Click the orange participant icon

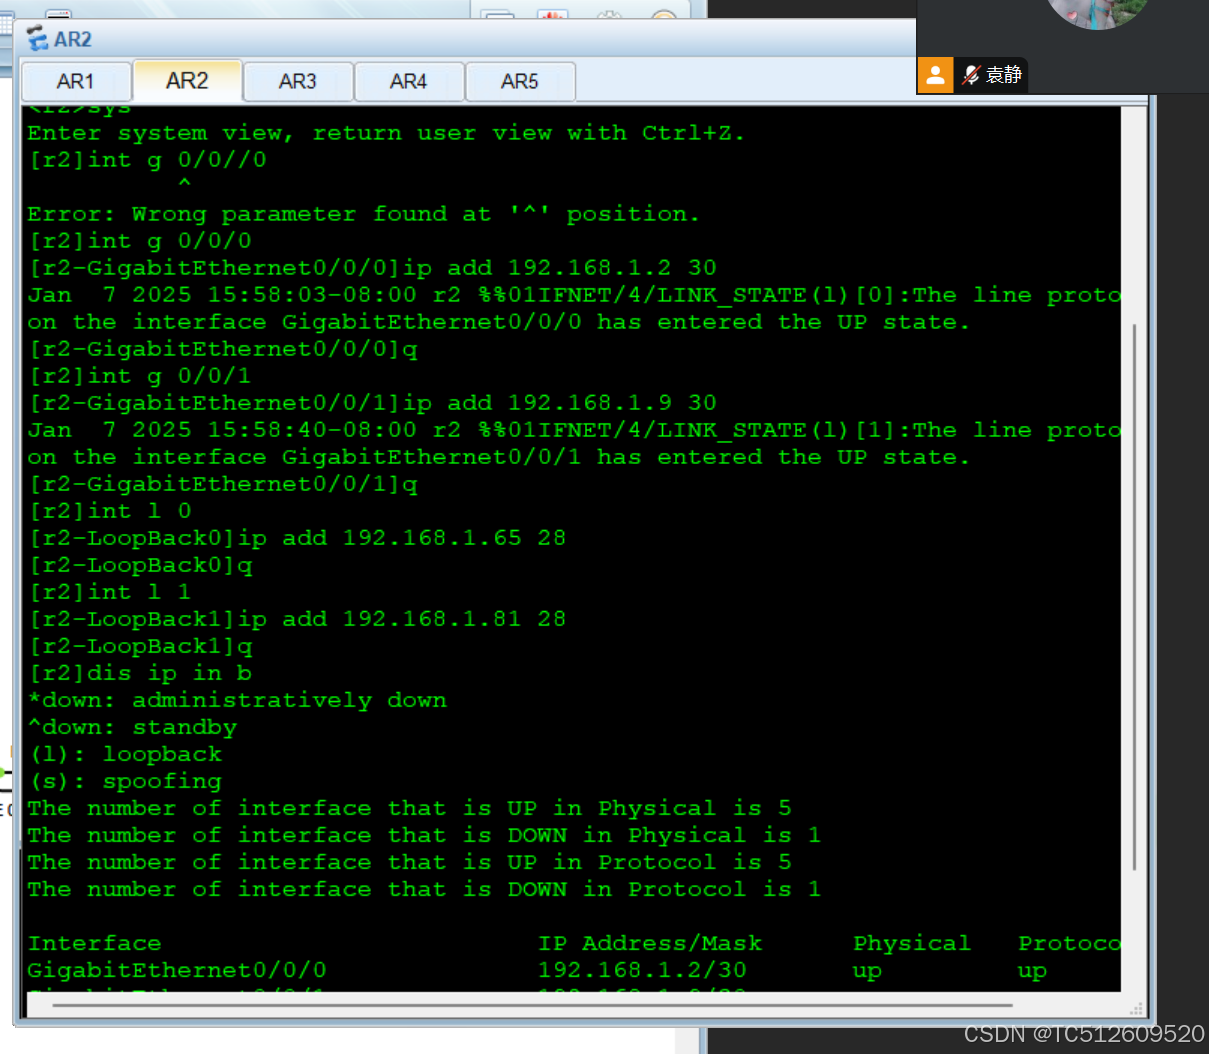coord(935,75)
